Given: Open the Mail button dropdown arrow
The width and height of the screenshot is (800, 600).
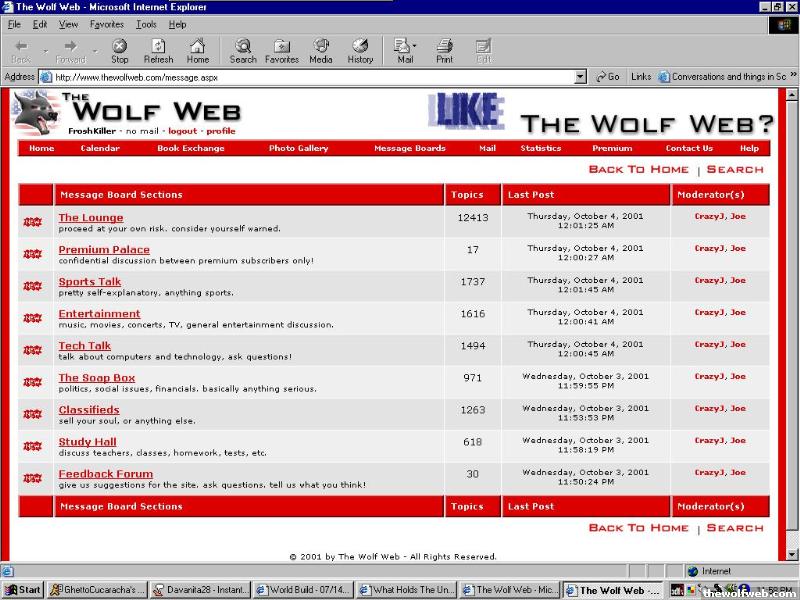Looking at the screenshot, I should [x=415, y=46].
